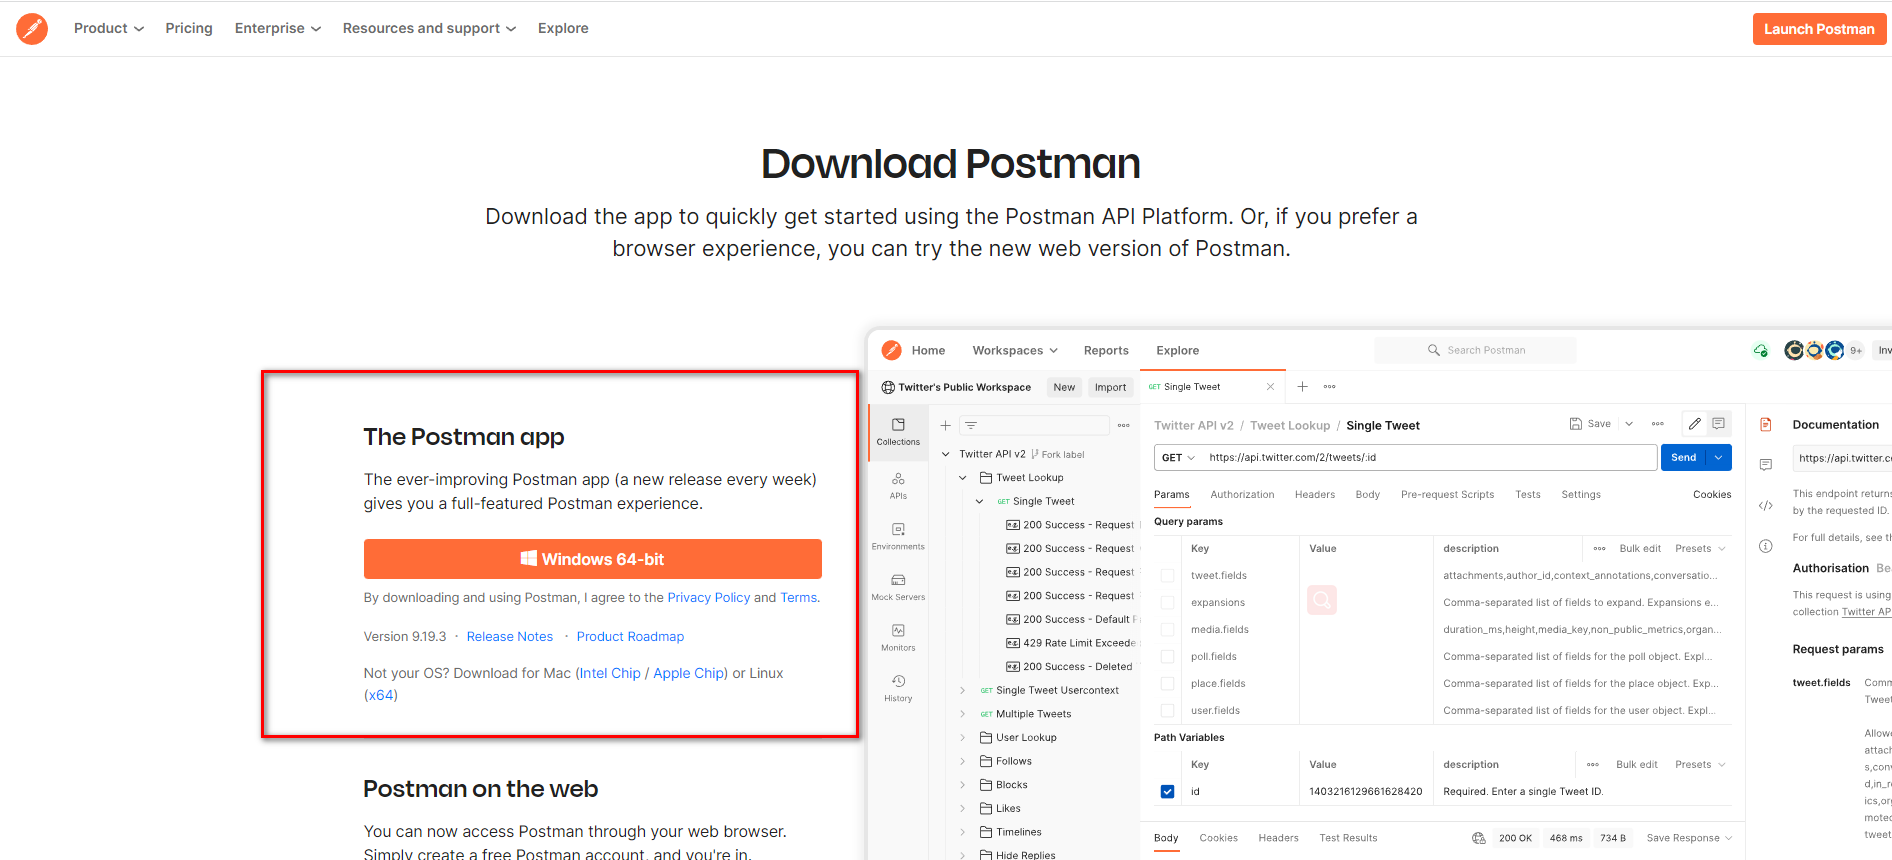1892x860 pixels.
Task: Open the History sidebar panel
Action: [x=898, y=688]
